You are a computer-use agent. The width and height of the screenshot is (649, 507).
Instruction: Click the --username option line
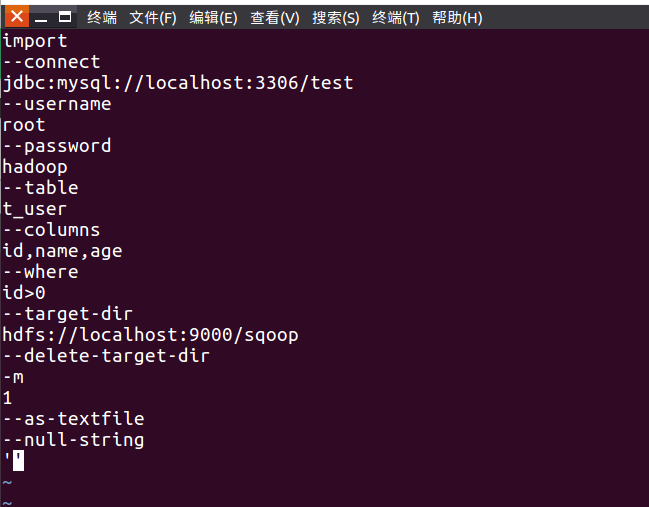pos(57,104)
